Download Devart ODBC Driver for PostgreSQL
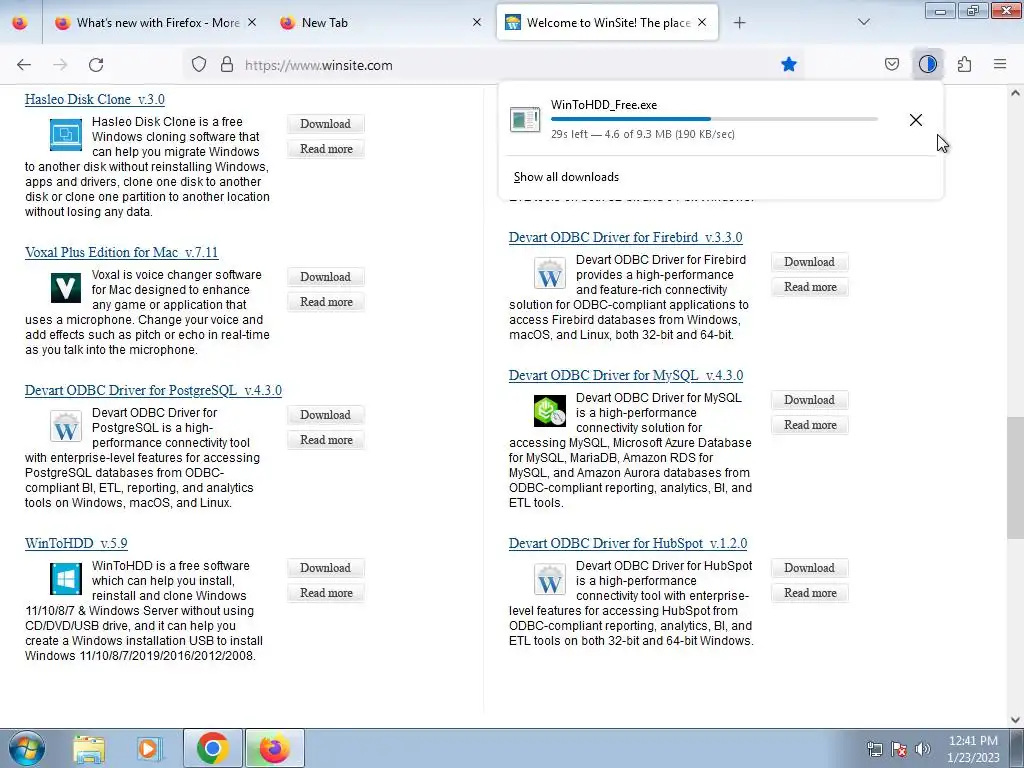This screenshot has height=768, width=1024. pyautogui.click(x=325, y=415)
